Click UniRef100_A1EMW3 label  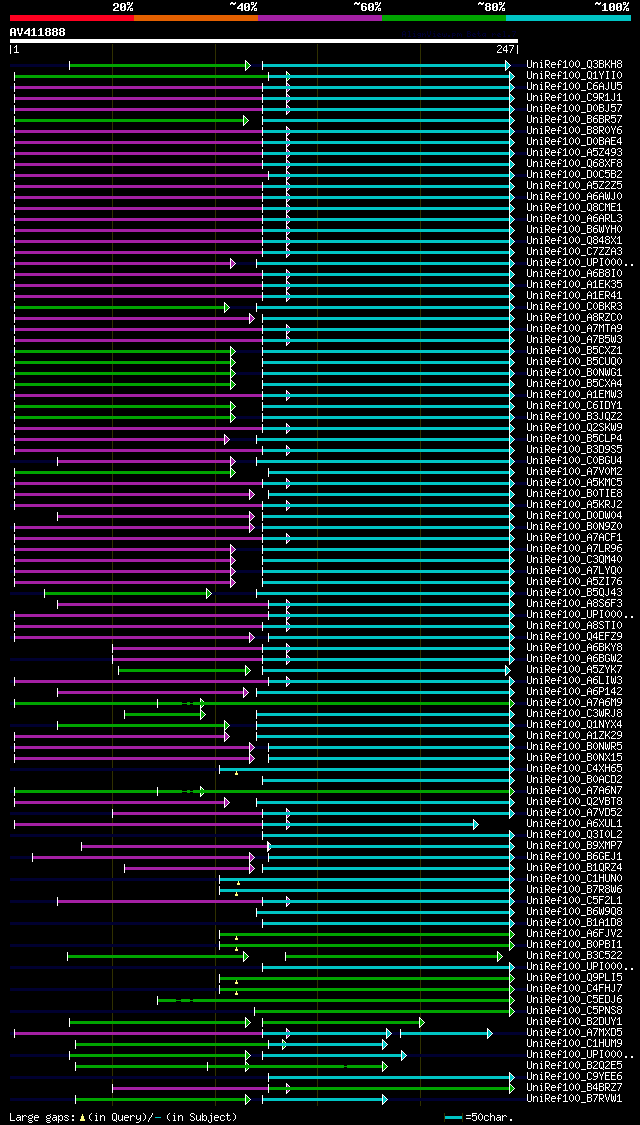(574, 395)
